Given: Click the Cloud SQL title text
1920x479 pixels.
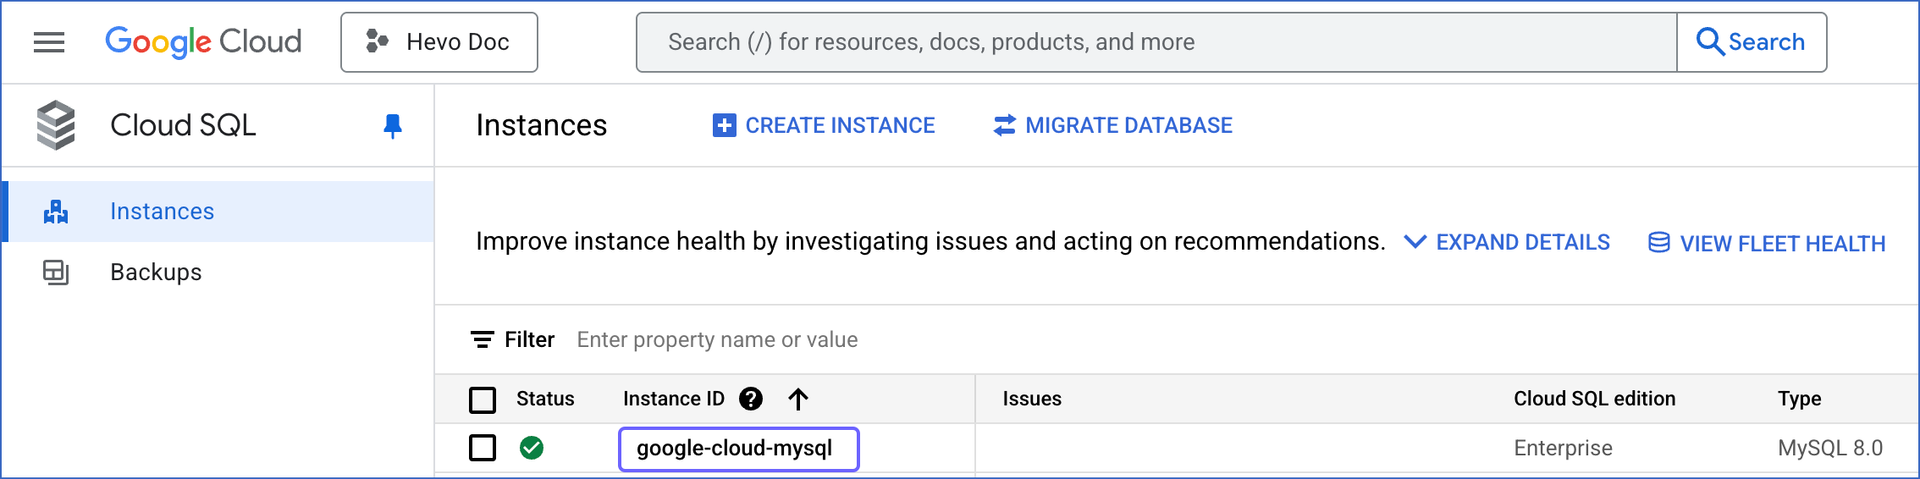Looking at the screenshot, I should [183, 125].
